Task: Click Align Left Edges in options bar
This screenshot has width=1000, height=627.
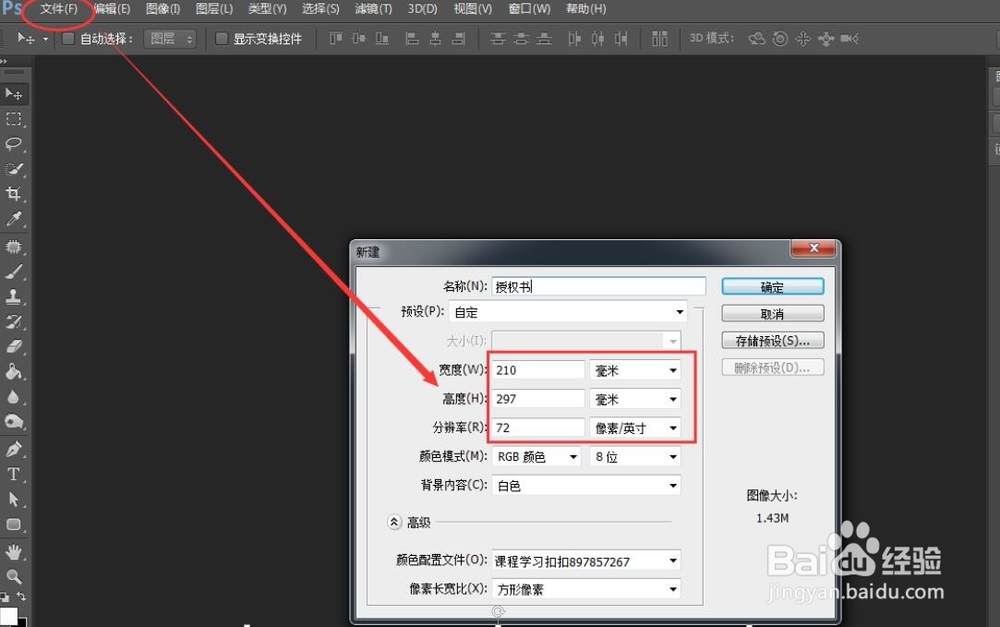Action: pos(412,39)
